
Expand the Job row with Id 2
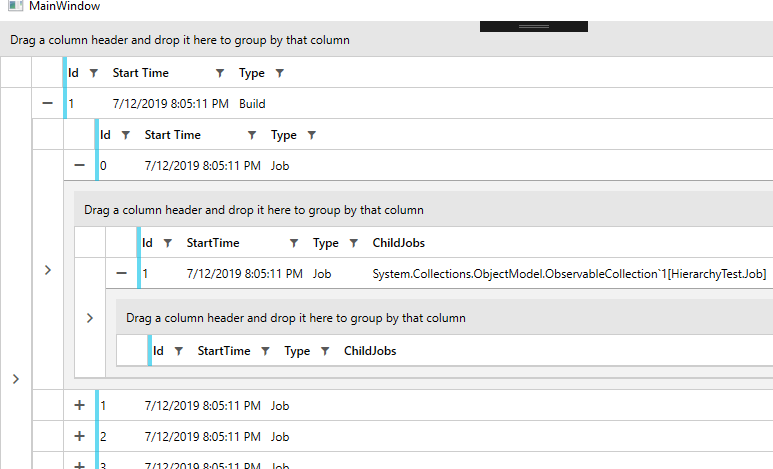[x=80, y=437]
